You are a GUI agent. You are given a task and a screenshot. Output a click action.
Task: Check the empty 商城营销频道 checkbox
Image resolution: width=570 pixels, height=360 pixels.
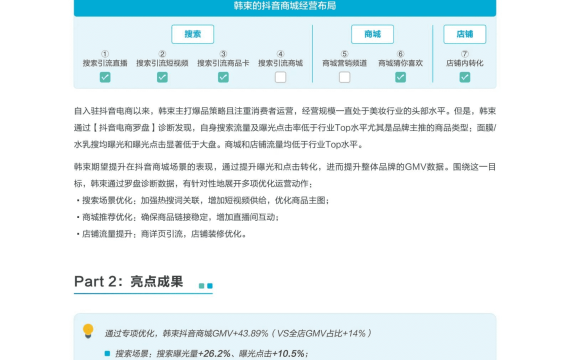tap(344, 77)
